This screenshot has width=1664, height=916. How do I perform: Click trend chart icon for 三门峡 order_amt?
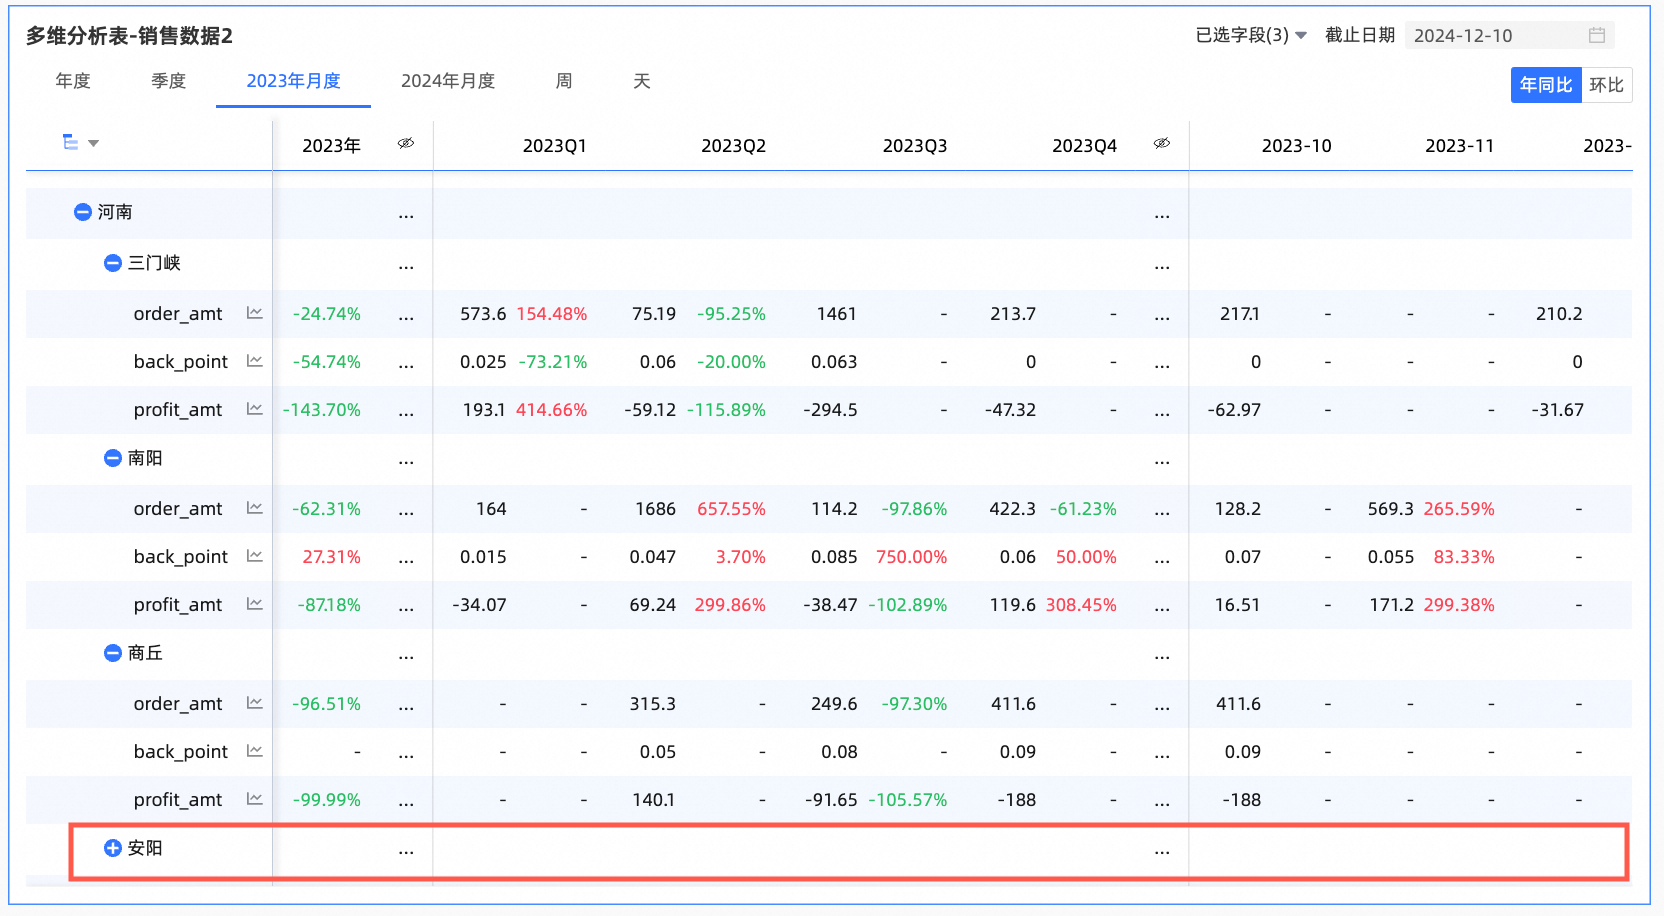click(254, 313)
